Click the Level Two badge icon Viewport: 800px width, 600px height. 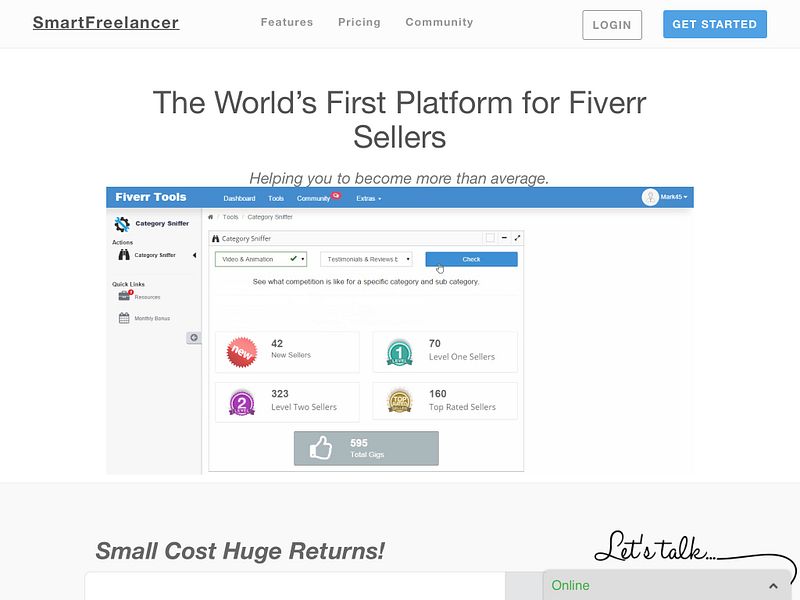pos(242,403)
